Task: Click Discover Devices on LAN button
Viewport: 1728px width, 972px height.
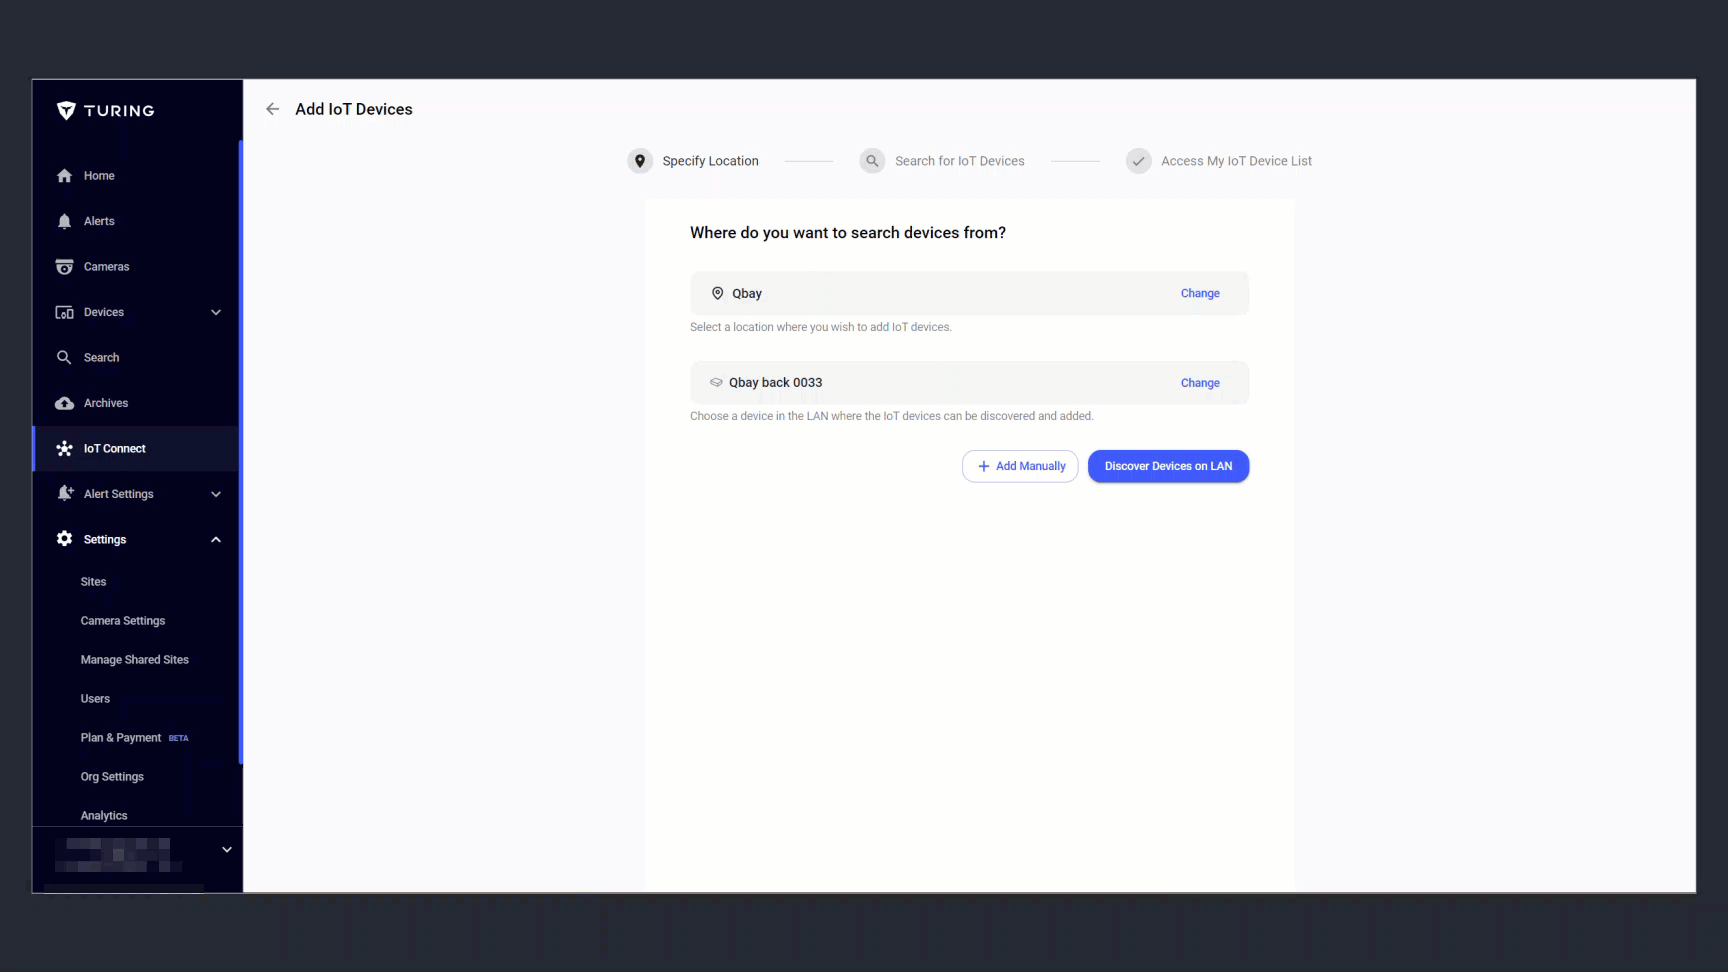Action: click(1168, 466)
